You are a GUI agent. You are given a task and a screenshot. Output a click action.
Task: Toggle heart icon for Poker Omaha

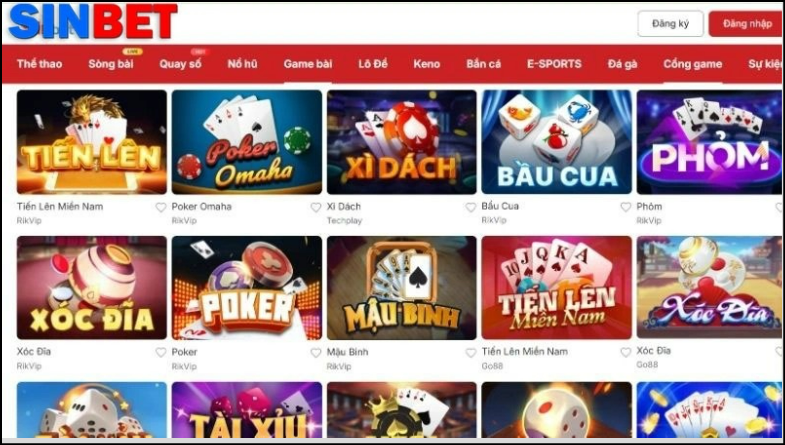point(315,207)
